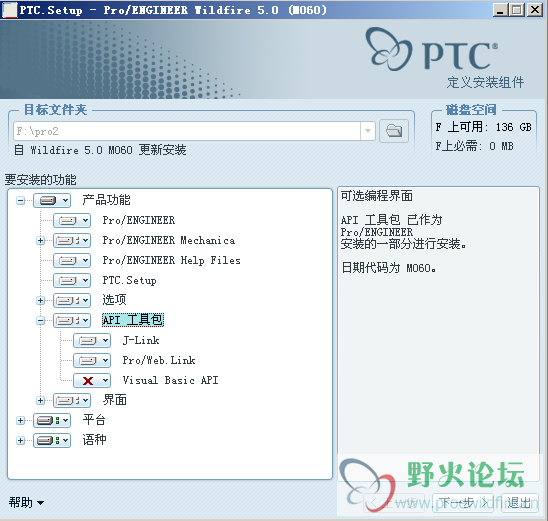The height and width of the screenshot is (521, 548).
Task: Click the drive icon for J-Link
Action: (x=88, y=340)
